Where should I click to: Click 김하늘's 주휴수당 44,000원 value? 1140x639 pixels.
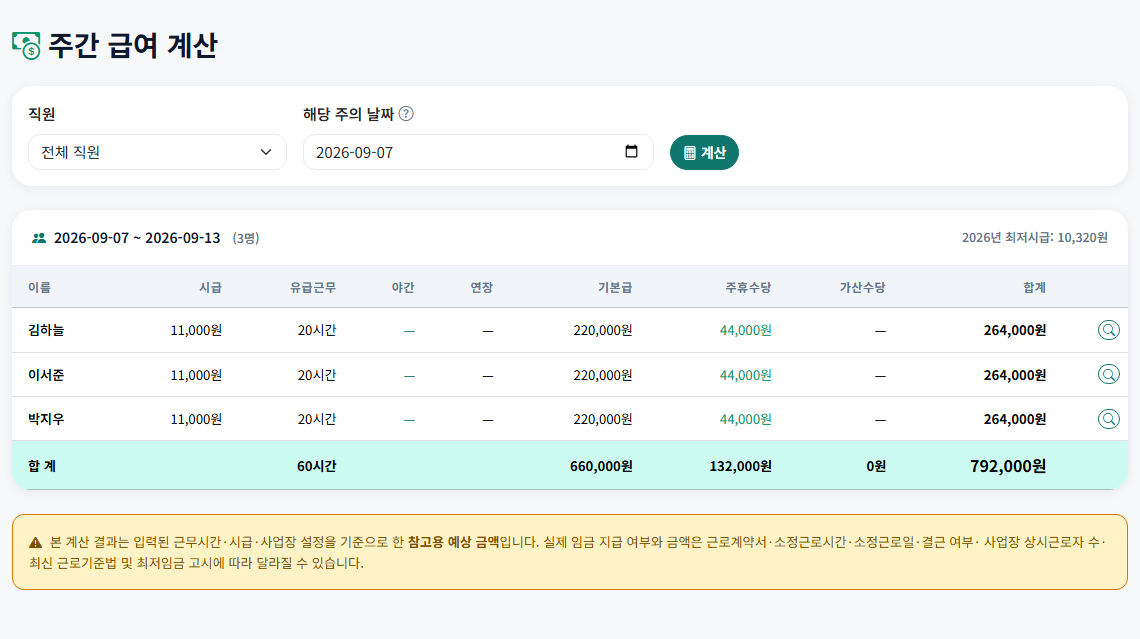point(745,330)
